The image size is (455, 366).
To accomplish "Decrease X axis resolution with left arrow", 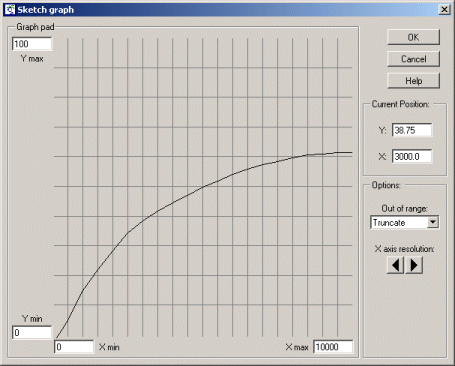I will 395,265.
